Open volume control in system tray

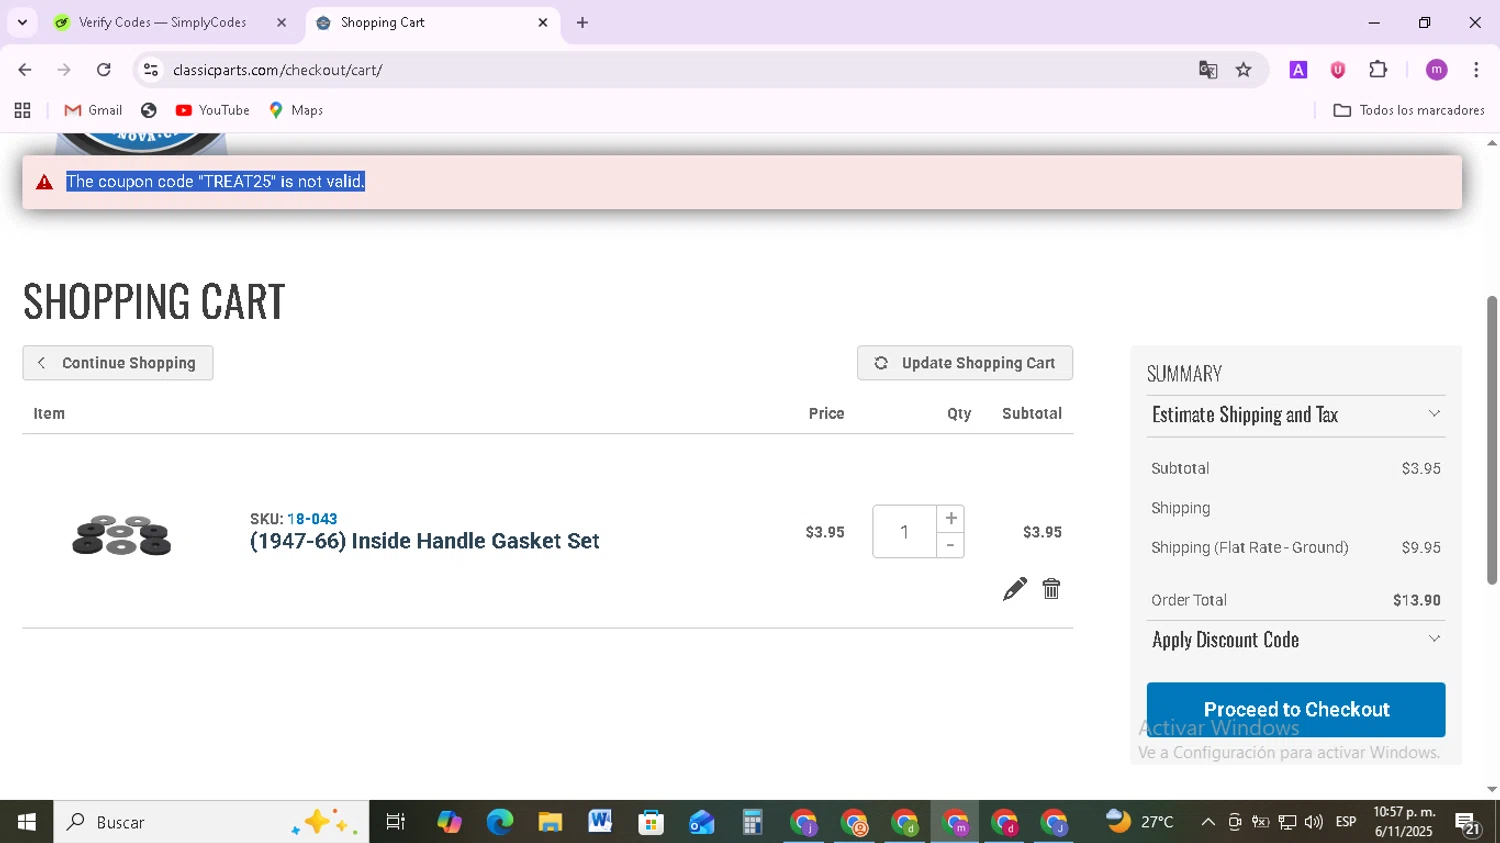1313,822
